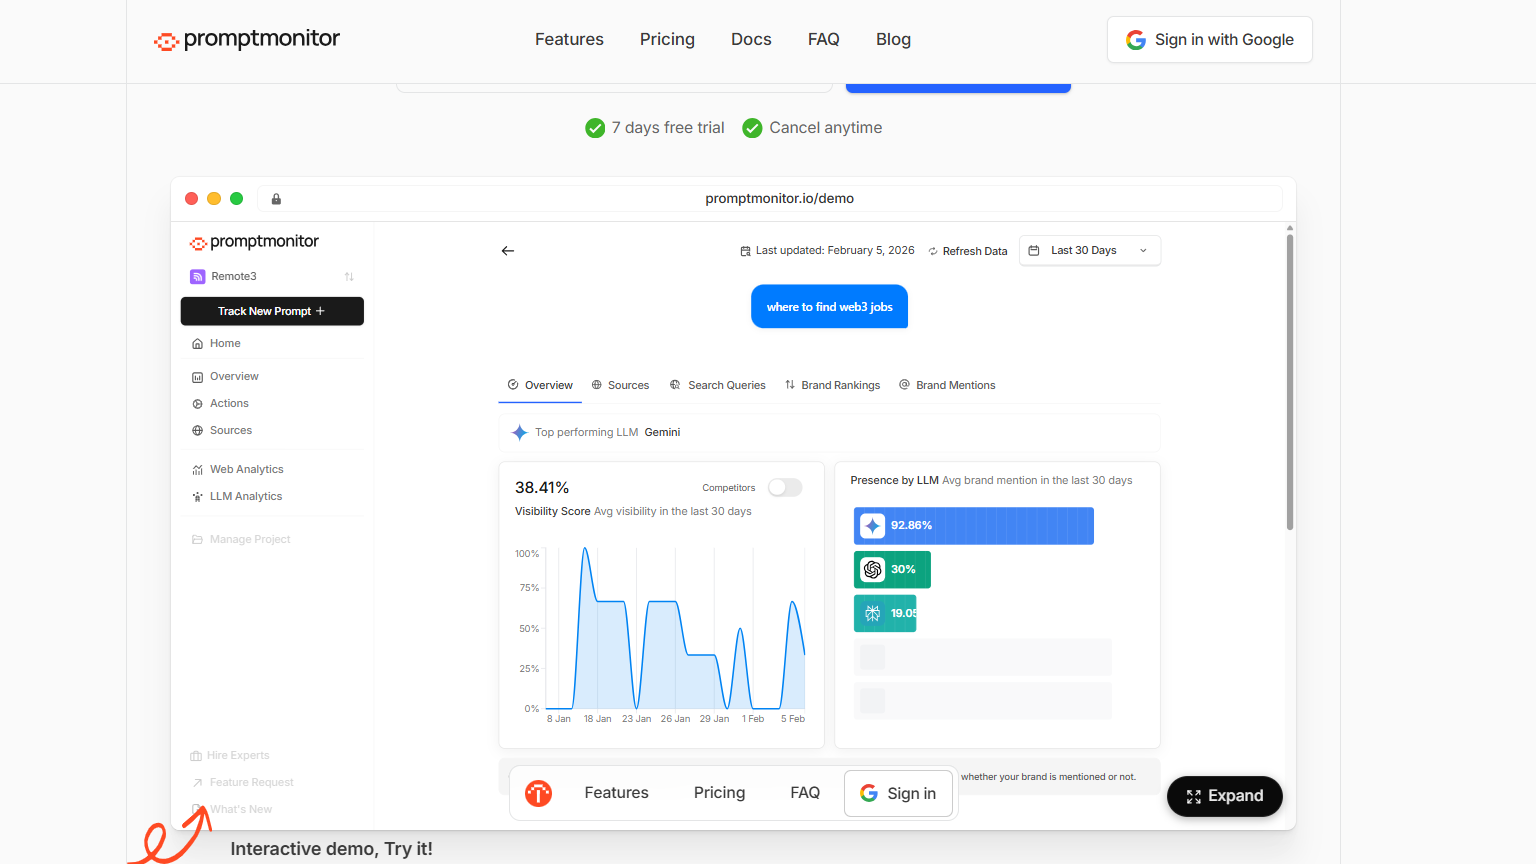The height and width of the screenshot is (864, 1536).
Task: Click the sort arrows next to Remote3
Action: click(x=349, y=276)
